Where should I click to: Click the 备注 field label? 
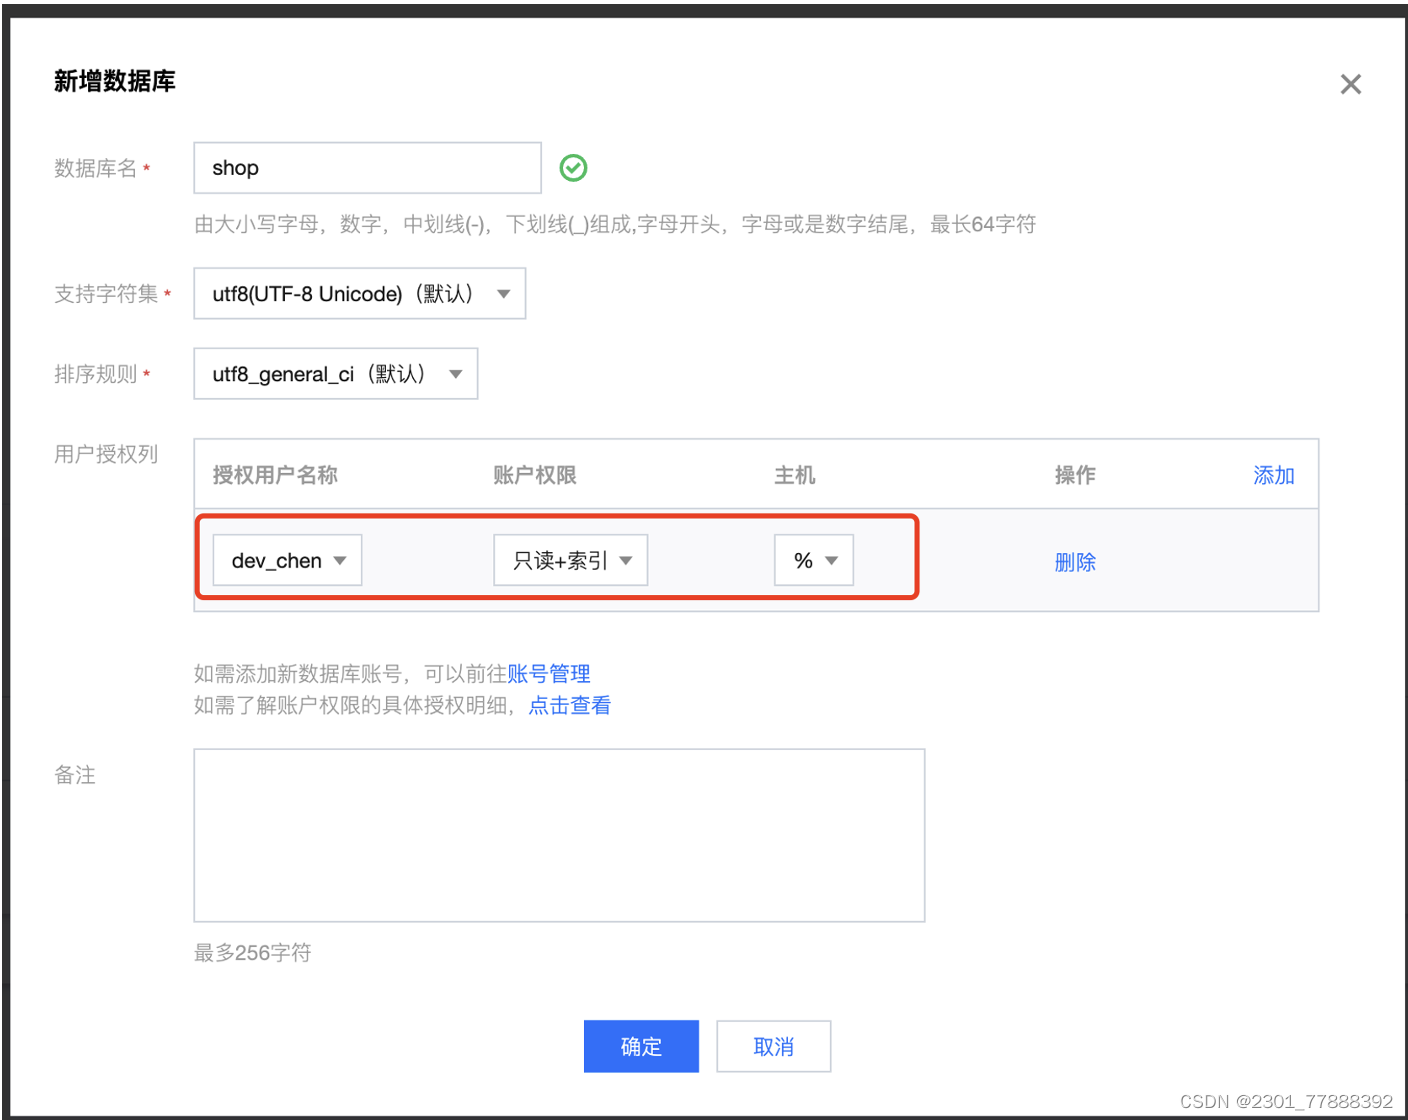(x=75, y=775)
